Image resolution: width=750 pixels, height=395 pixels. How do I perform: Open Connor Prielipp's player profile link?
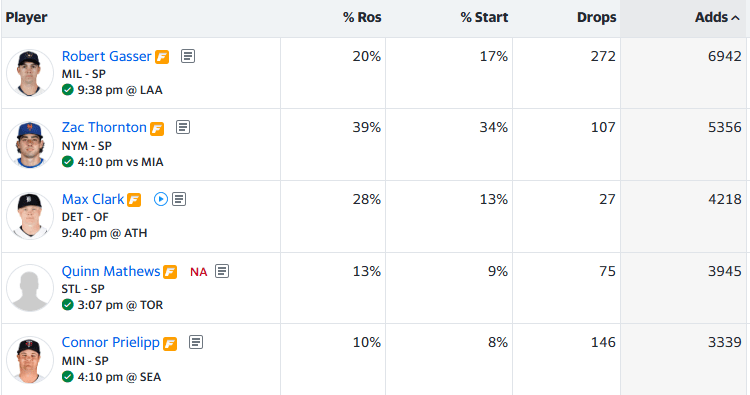click(x=110, y=342)
